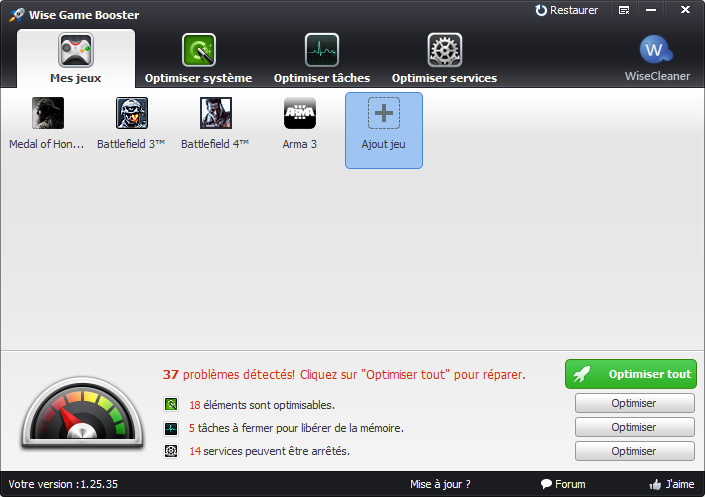Click the 5 tâches à fermer text
Screen dimensions: 705x497
[296, 428]
